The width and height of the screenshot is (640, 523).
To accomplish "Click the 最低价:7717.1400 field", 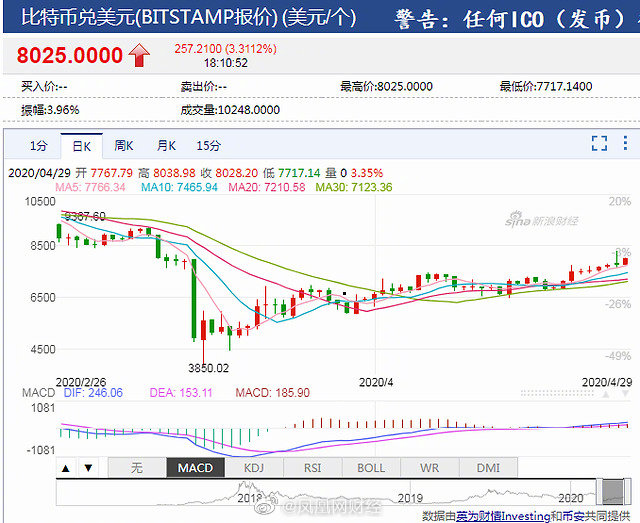I will (x=546, y=87).
